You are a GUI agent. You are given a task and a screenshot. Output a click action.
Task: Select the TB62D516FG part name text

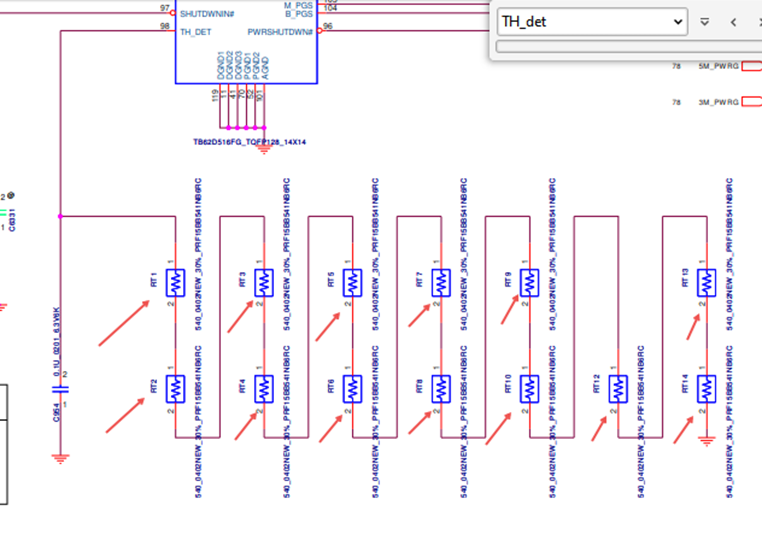coord(249,142)
